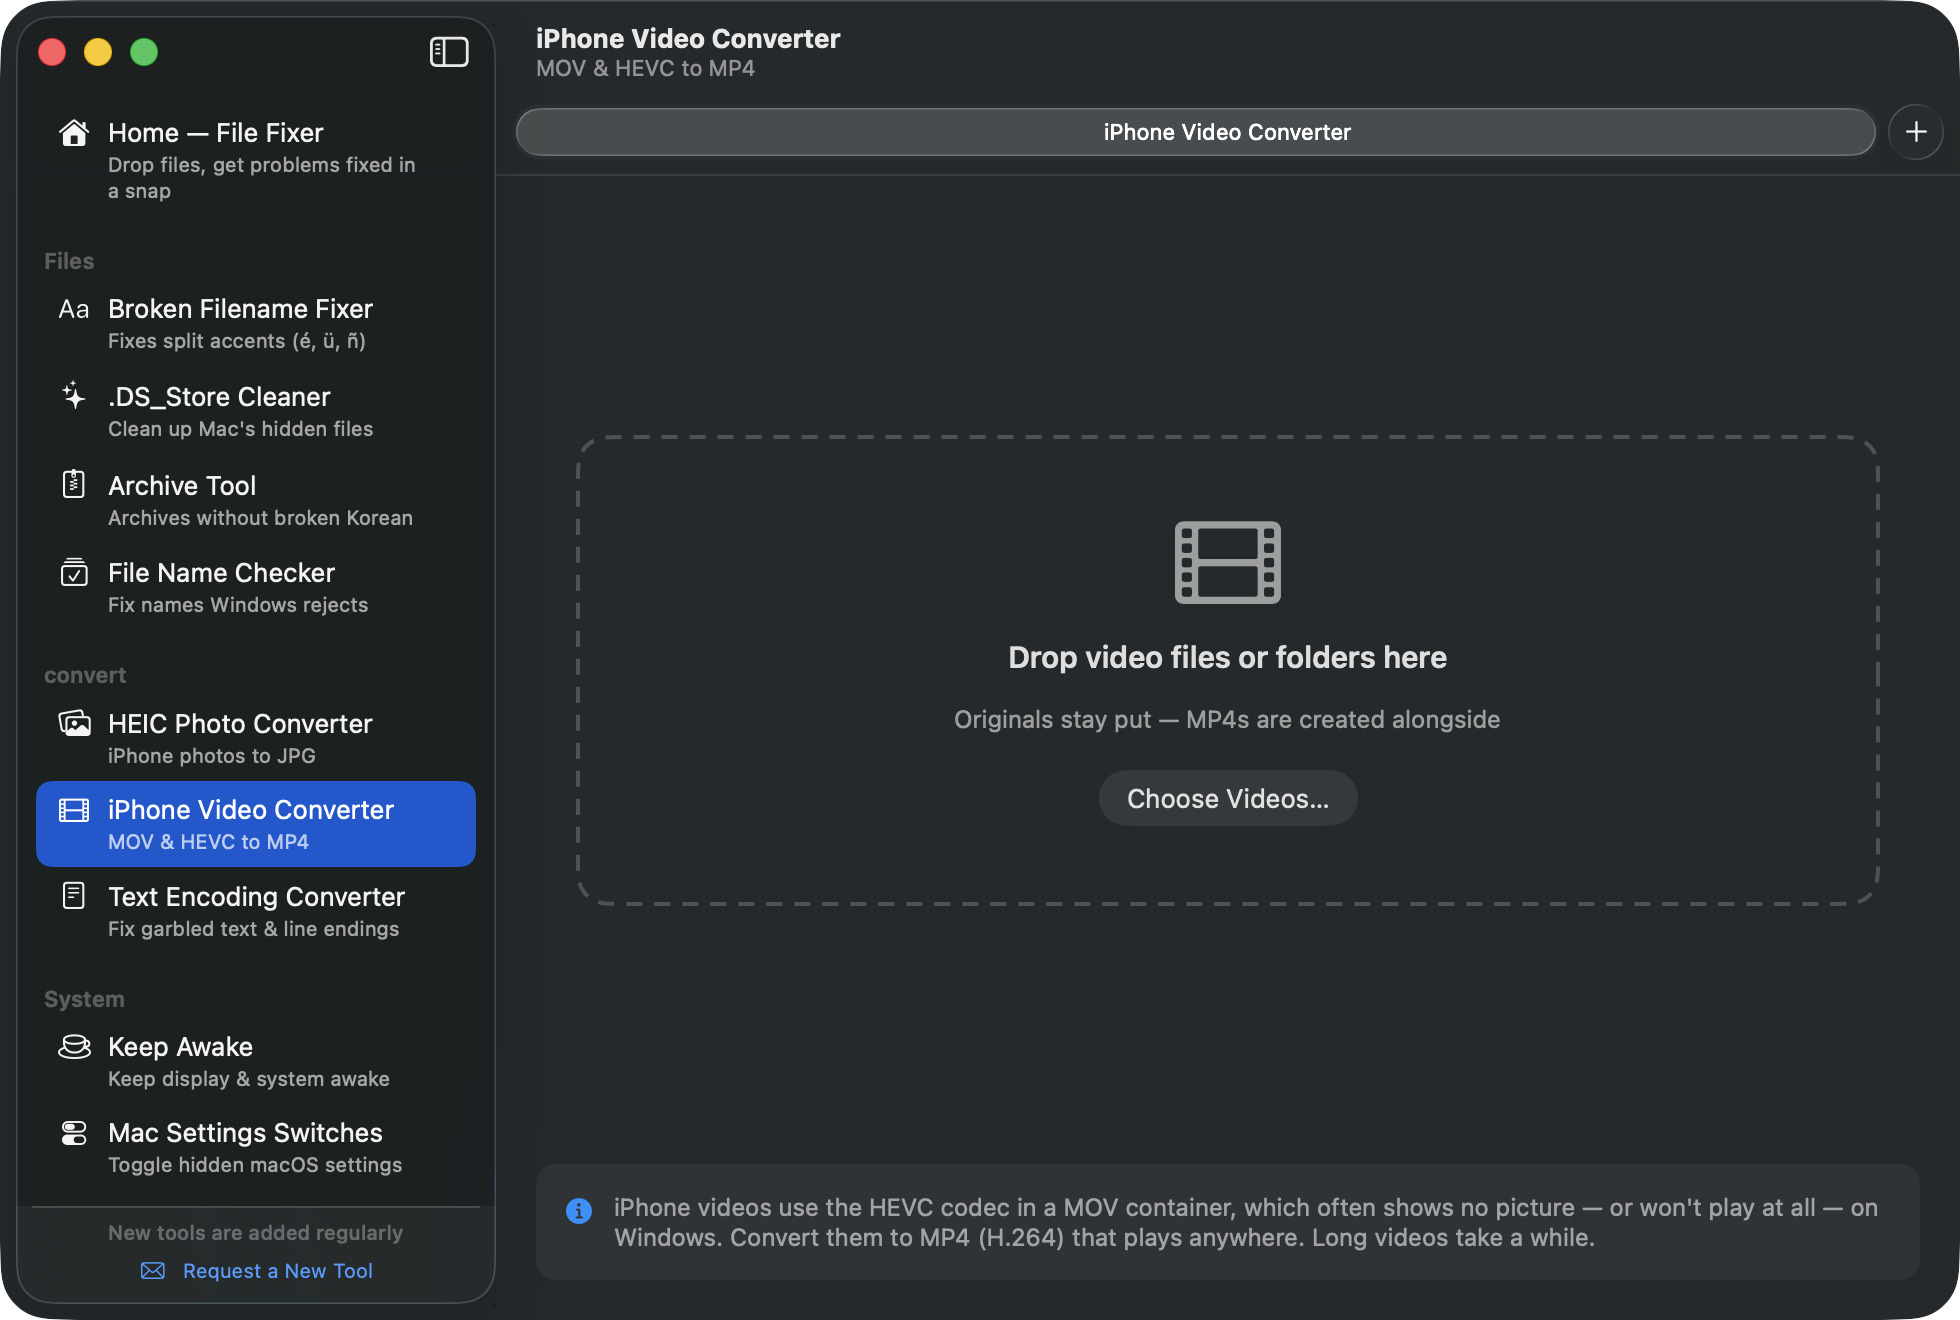Screen dimensions: 1960x1320
Task: Click 'New tools are added regularly' text
Action: pos(256,1233)
